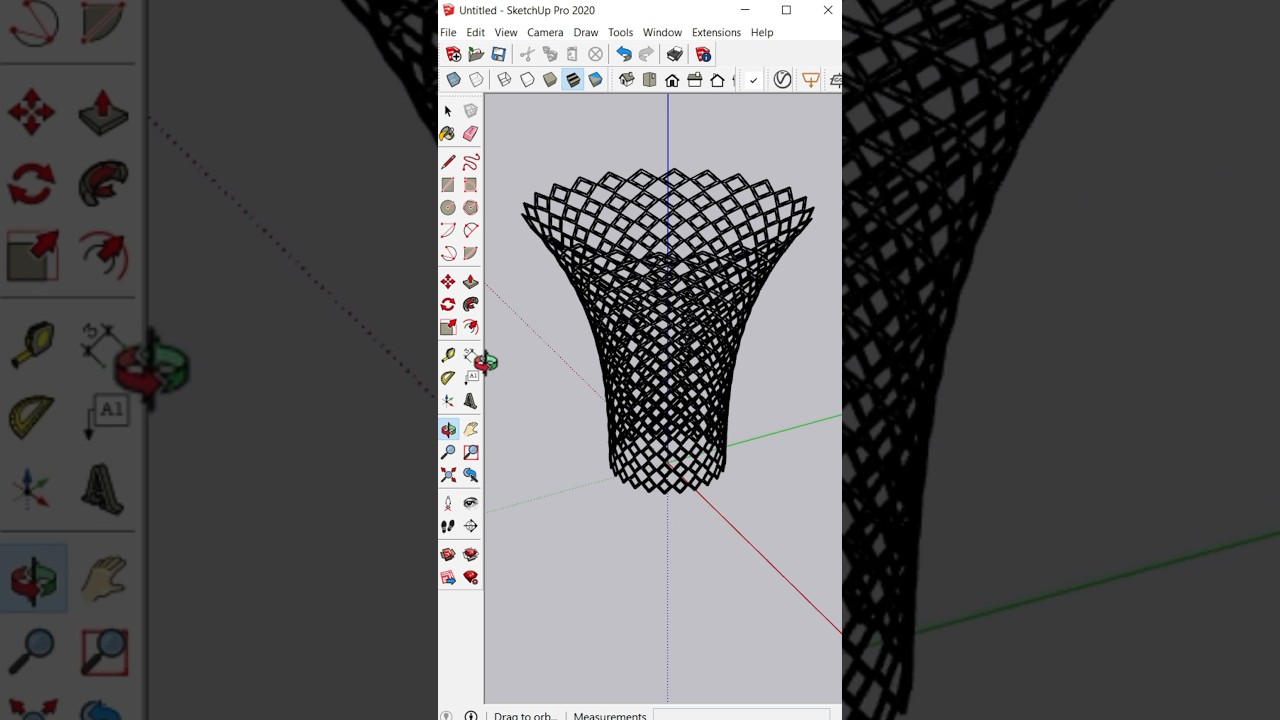
Task: Switch to Wireframe style
Action: tap(505, 80)
